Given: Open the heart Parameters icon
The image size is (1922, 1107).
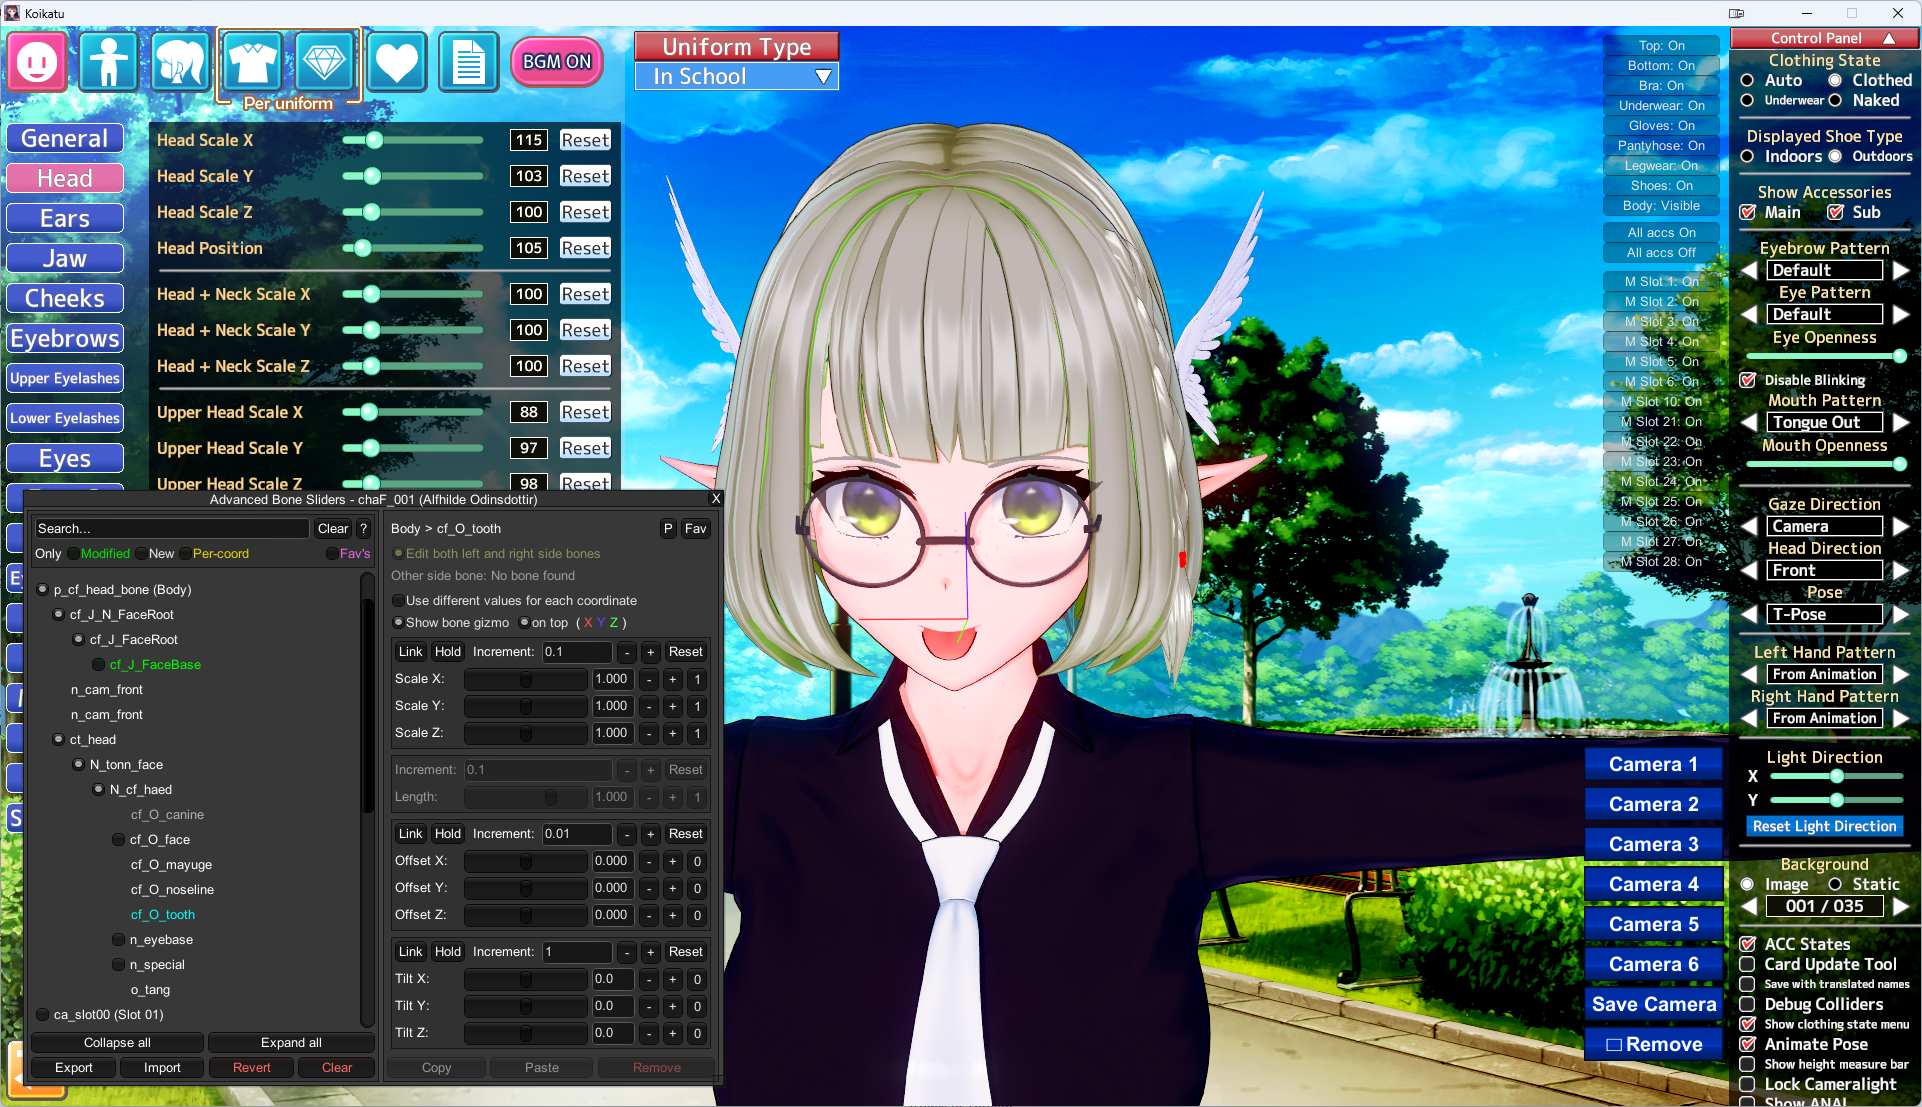Looking at the screenshot, I should (396, 62).
